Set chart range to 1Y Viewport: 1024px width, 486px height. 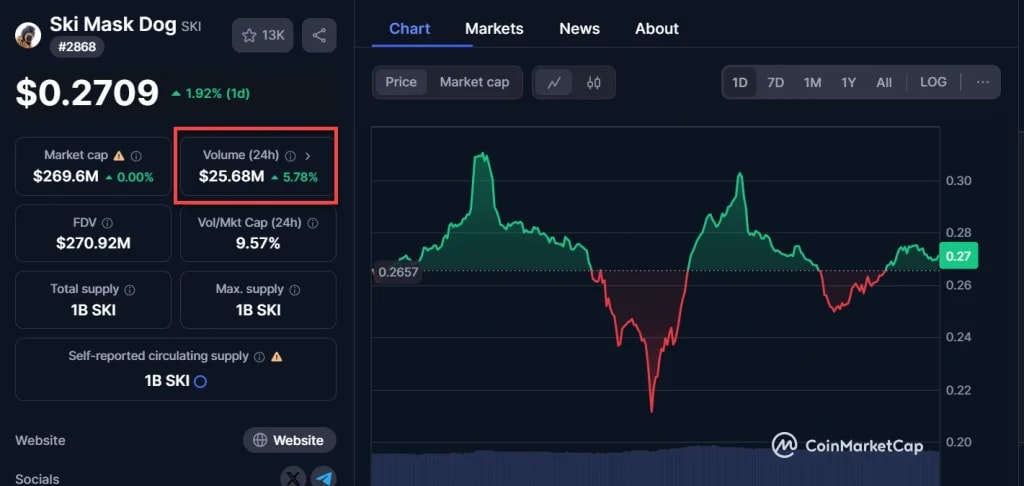(x=848, y=82)
